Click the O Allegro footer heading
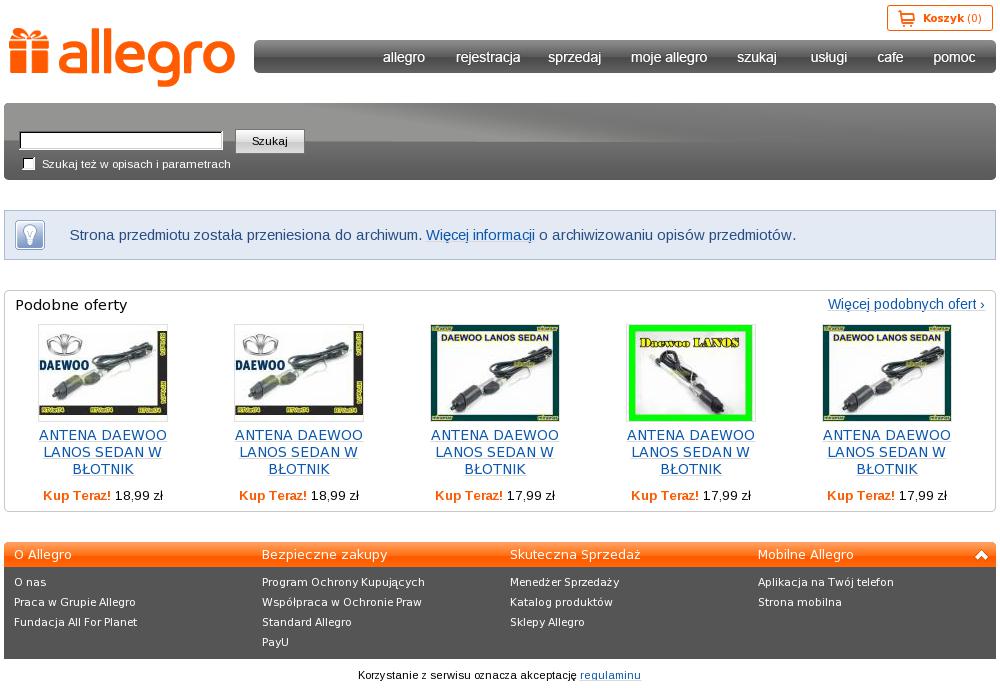This screenshot has height=695, width=1000. coord(43,555)
